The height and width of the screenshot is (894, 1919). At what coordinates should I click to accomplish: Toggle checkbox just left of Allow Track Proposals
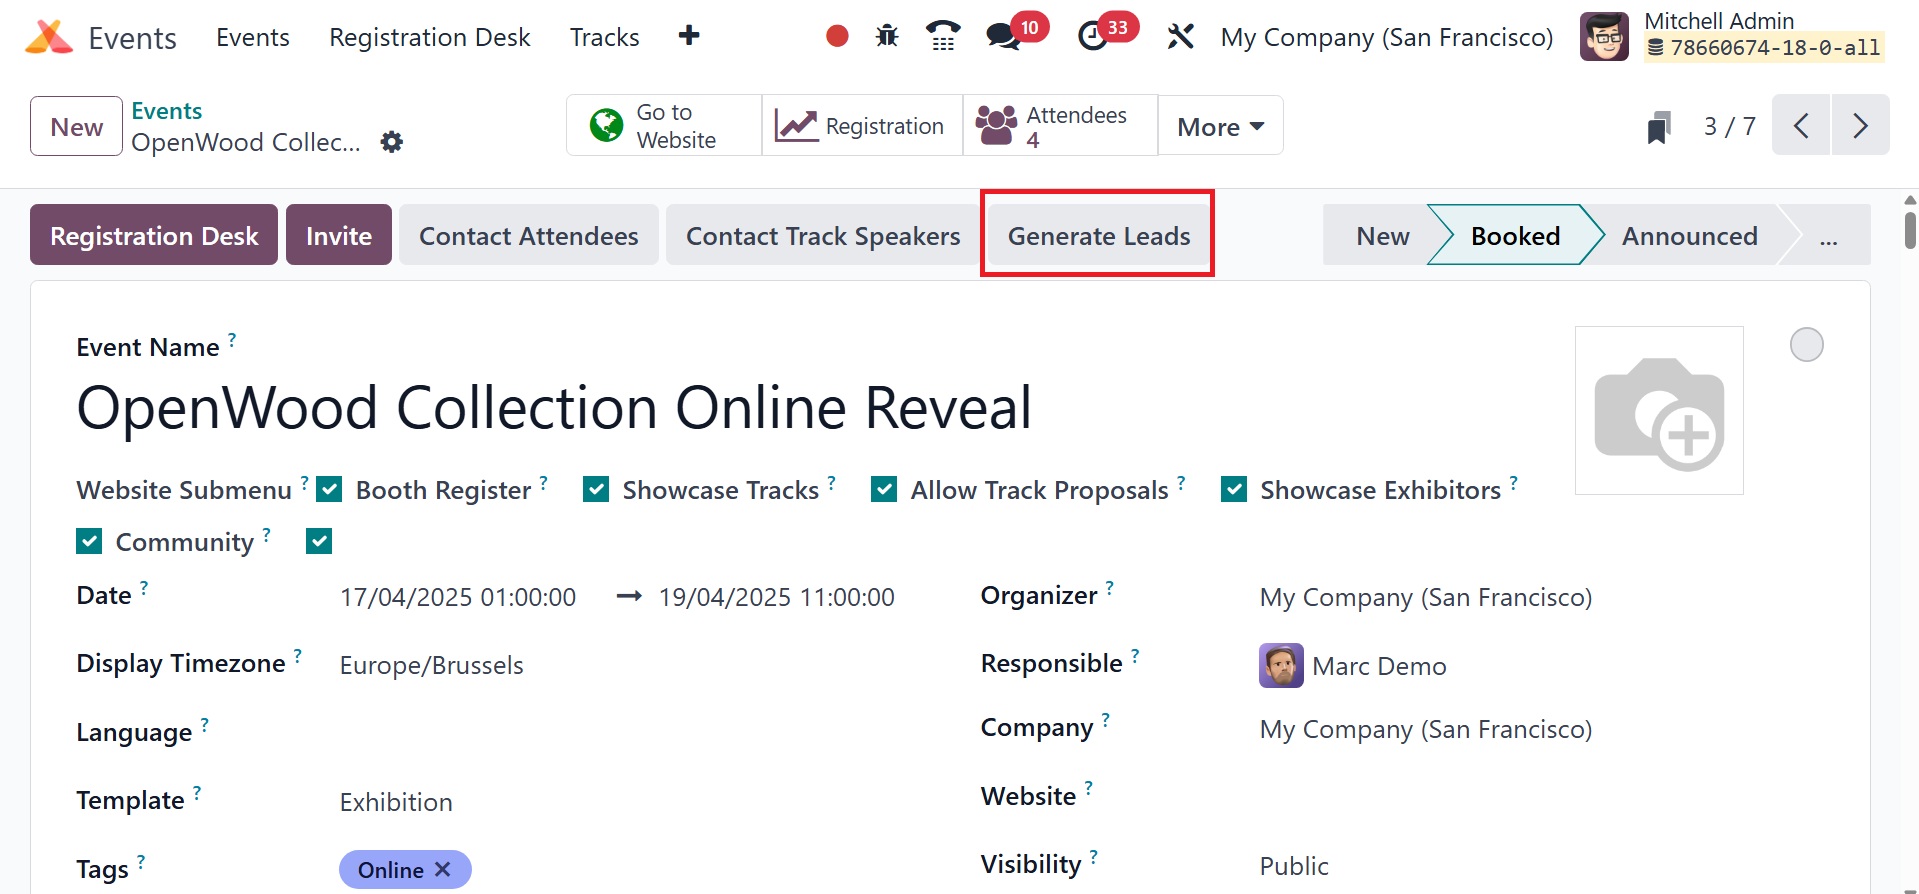pos(884,489)
